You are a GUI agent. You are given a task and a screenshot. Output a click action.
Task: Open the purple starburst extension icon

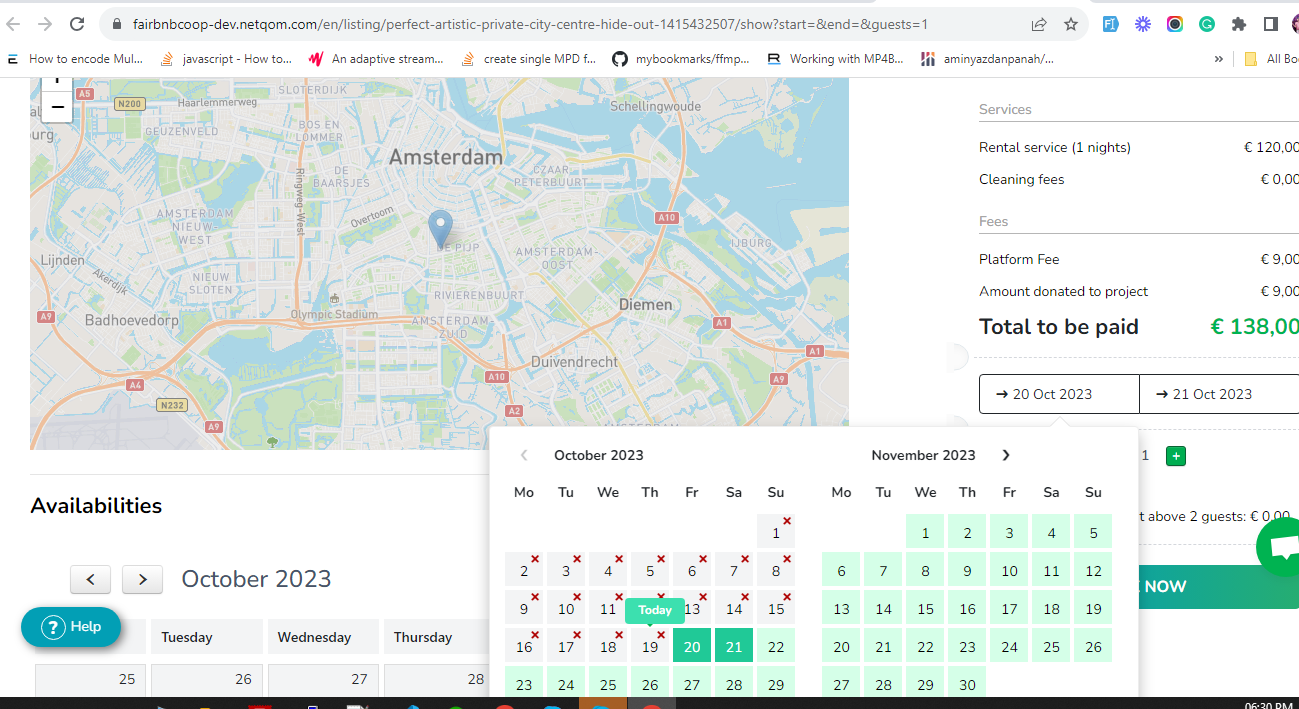pos(1143,24)
